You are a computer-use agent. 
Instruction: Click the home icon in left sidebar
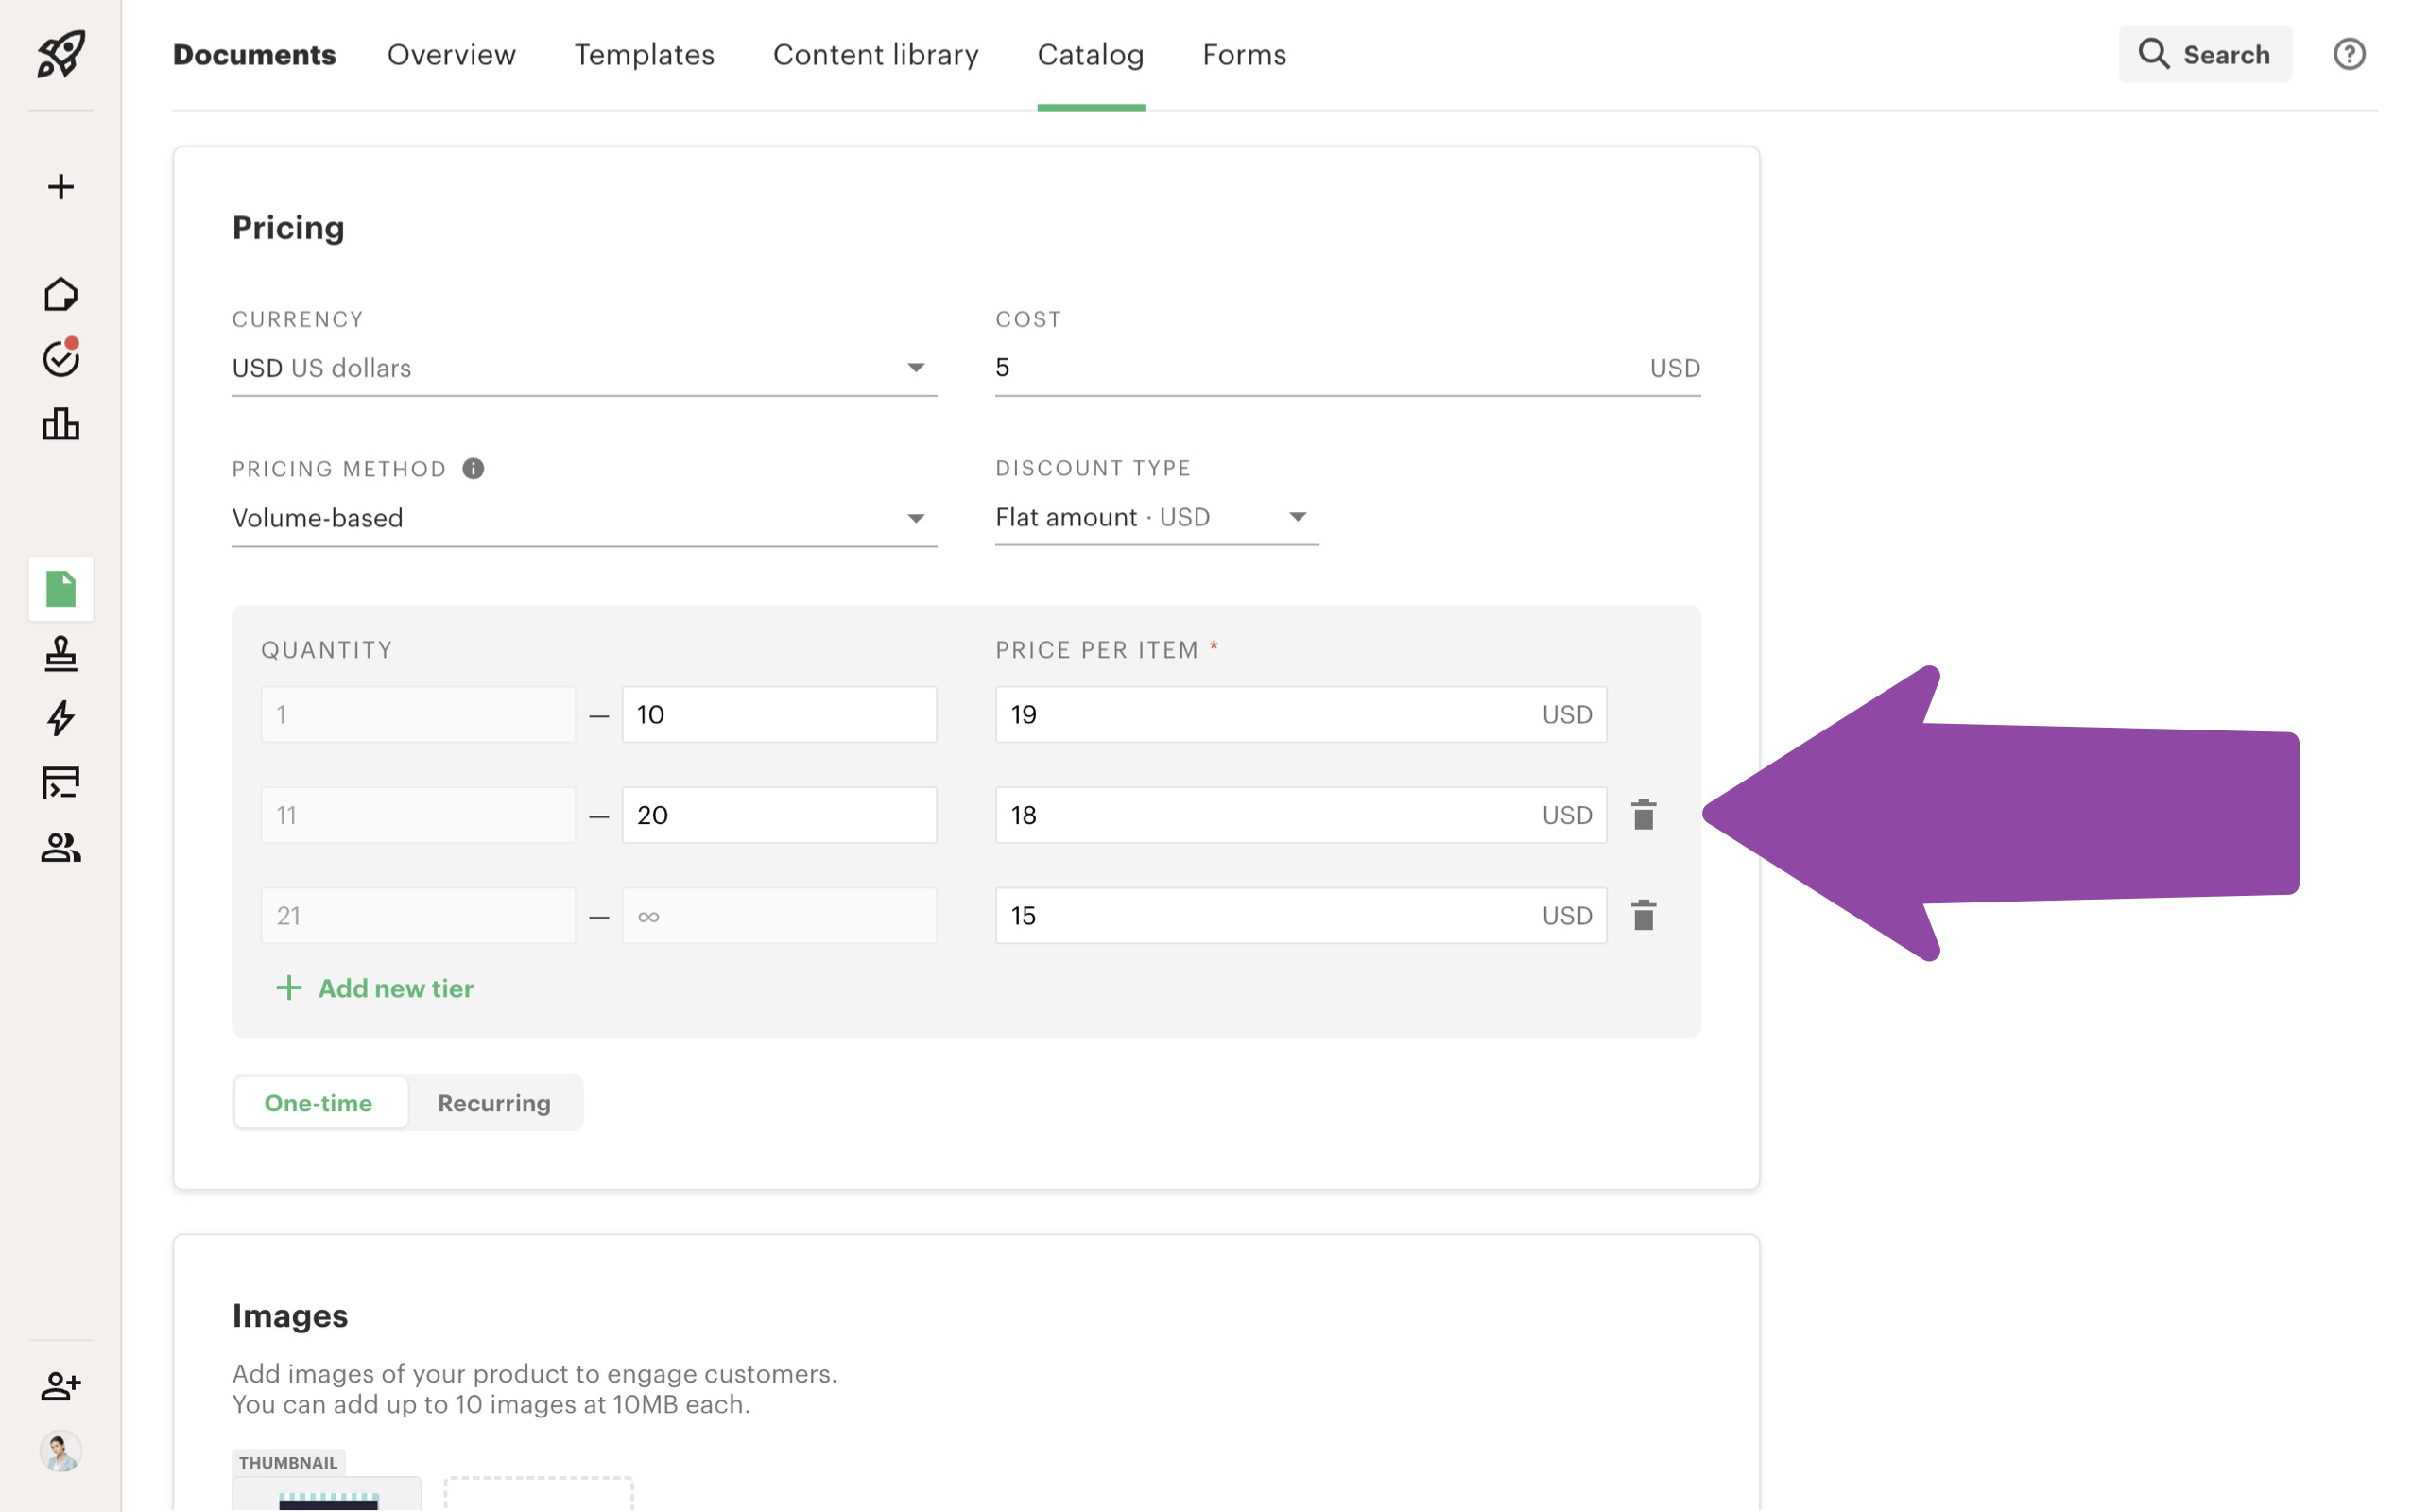tap(60, 295)
